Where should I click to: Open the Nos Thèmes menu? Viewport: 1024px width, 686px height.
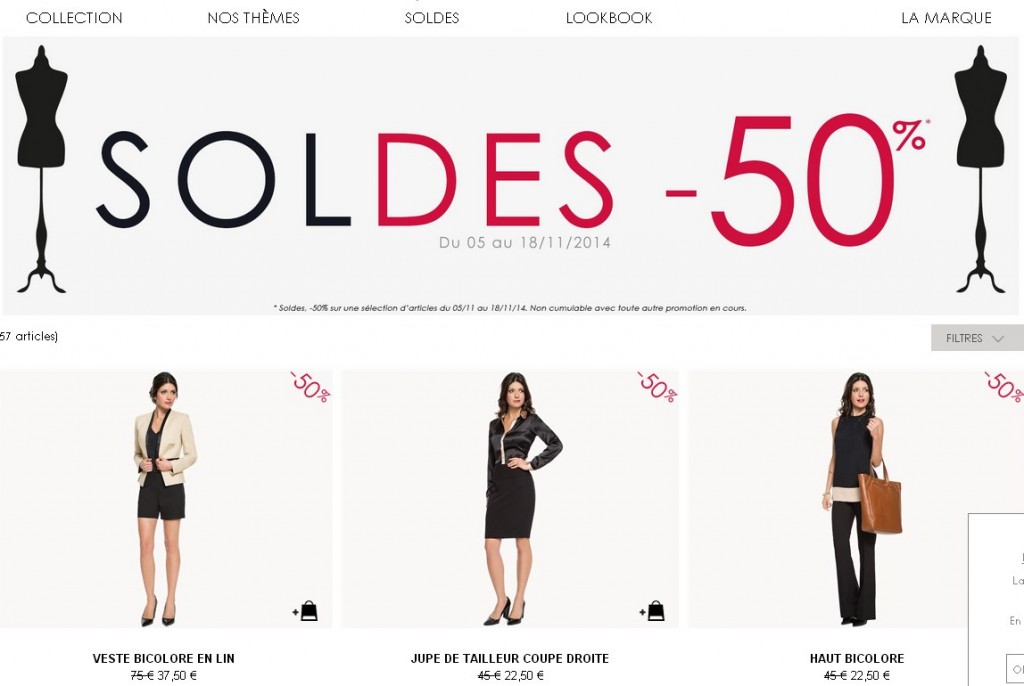(x=253, y=18)
